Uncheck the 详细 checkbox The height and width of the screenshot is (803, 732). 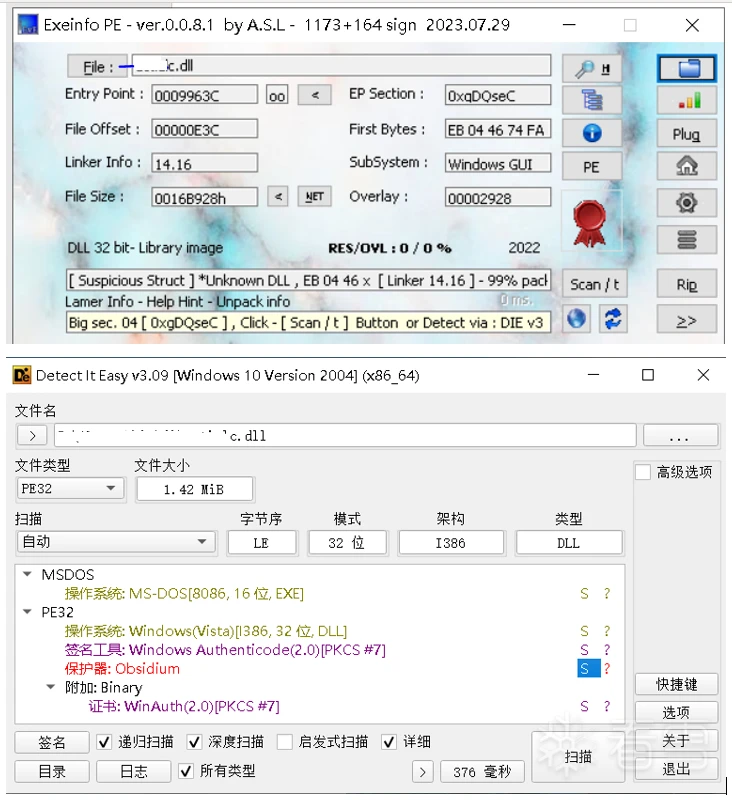click(x=389, y=742)
